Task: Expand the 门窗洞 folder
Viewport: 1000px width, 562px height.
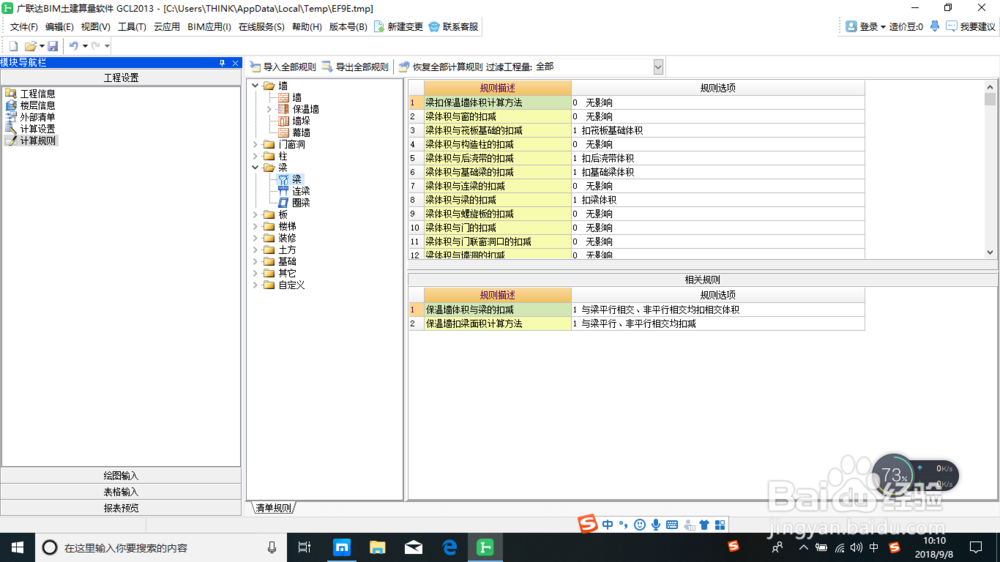Action: [x=255, y=145]
